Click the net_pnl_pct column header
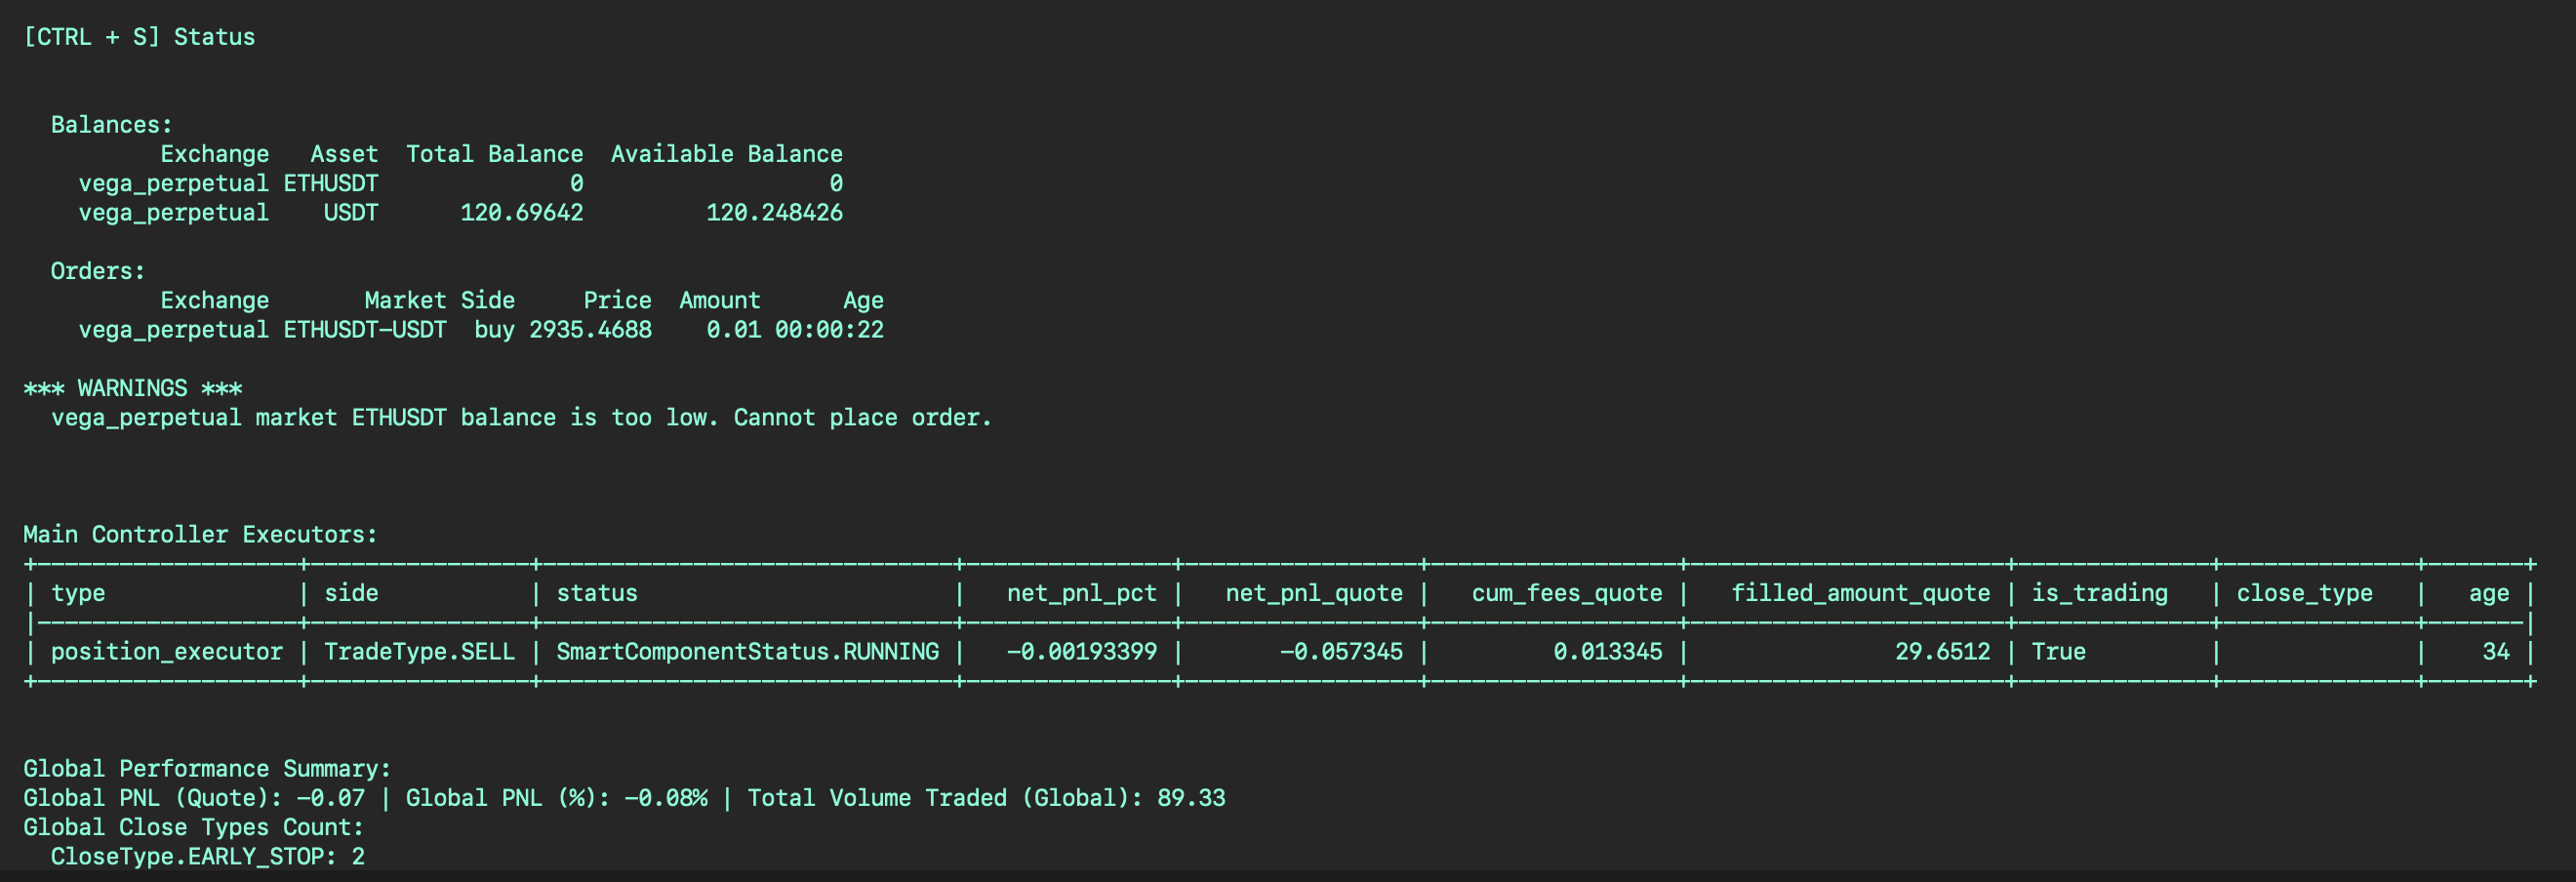Image resolution: width=2576 pixels, height=882 pixels. (1081, 593)
